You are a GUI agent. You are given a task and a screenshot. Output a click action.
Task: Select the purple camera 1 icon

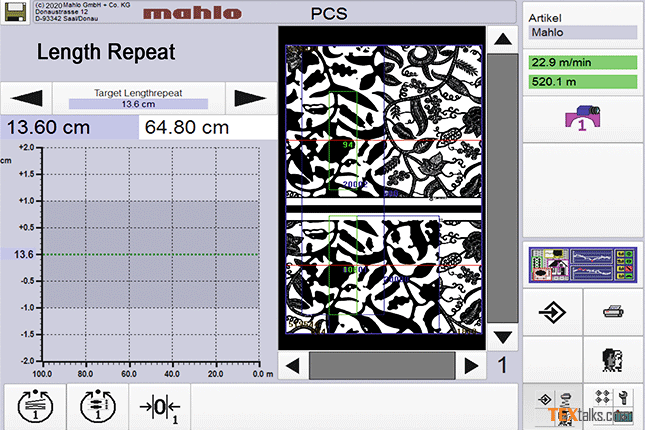click(x=582, y=119)
